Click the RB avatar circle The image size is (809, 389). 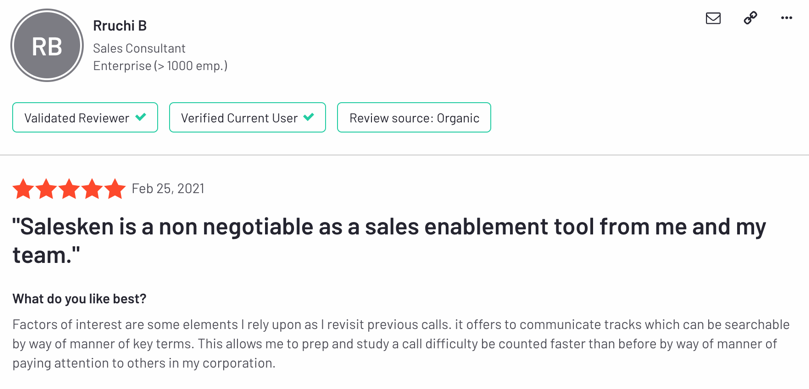pos(47,45)
